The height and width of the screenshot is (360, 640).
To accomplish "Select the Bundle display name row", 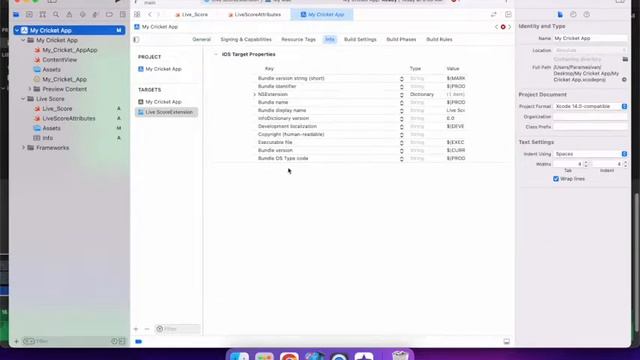I will 362,111.
